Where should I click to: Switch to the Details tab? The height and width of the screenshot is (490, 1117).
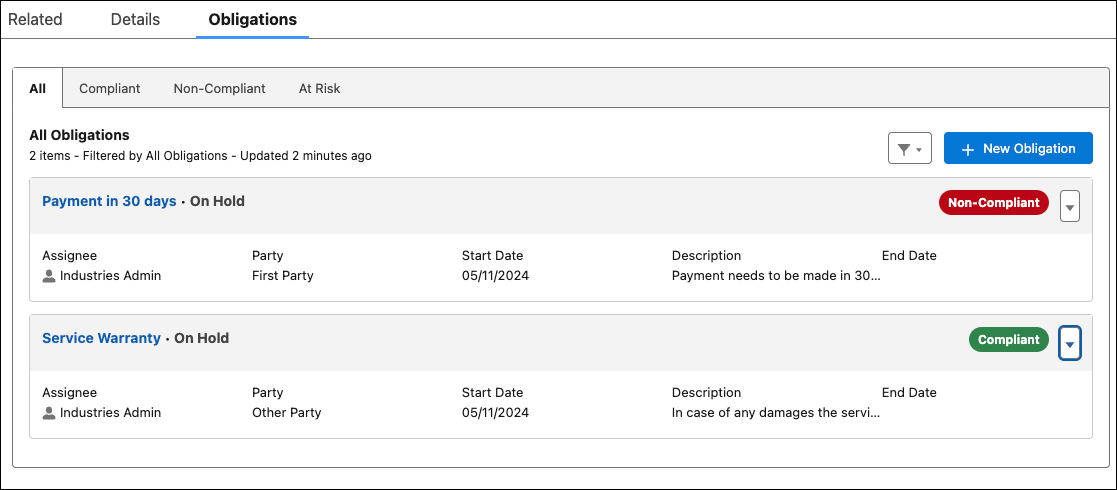point(135,20)
